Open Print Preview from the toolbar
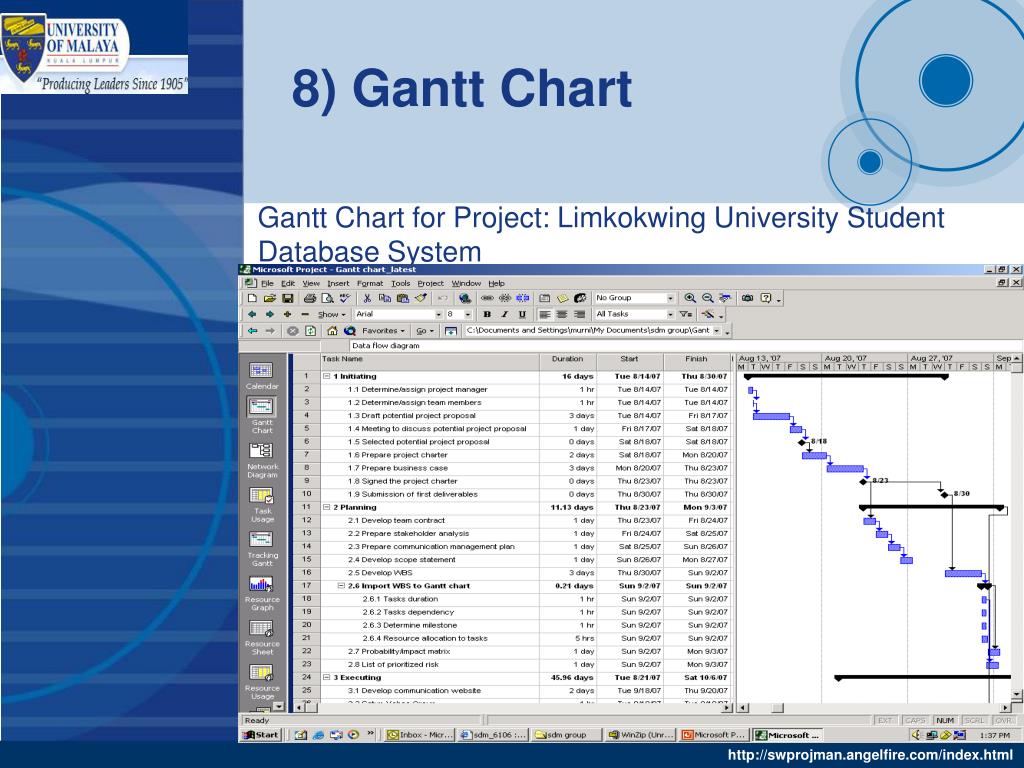 (x=327, y=298)
